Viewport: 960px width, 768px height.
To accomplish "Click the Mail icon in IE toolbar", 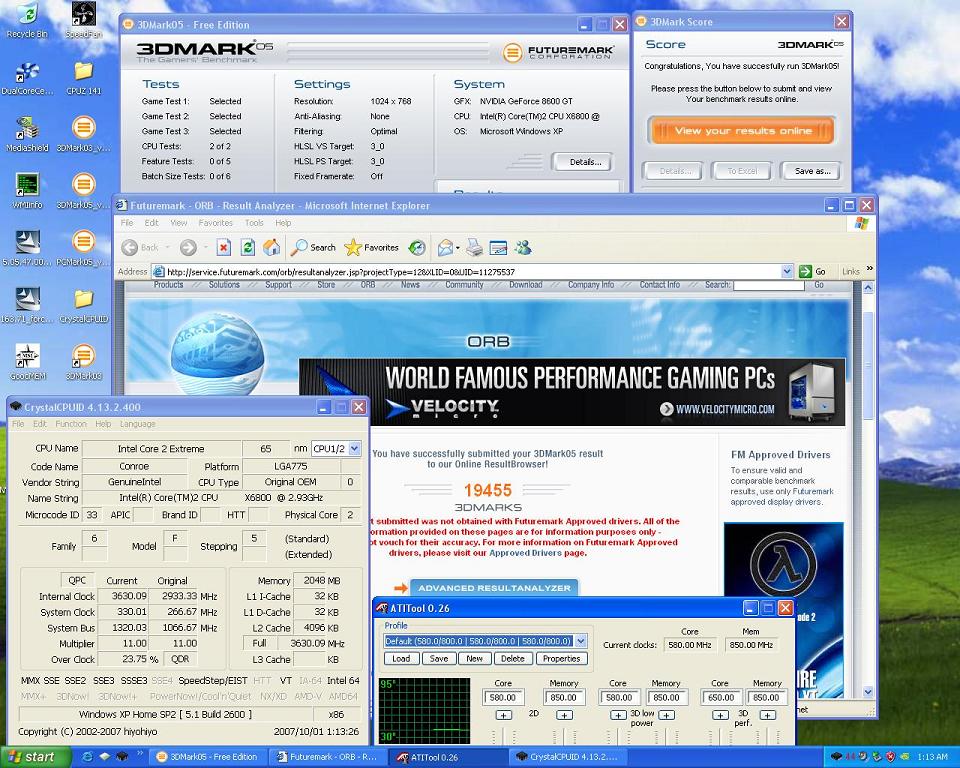I will tap(445, 247).
